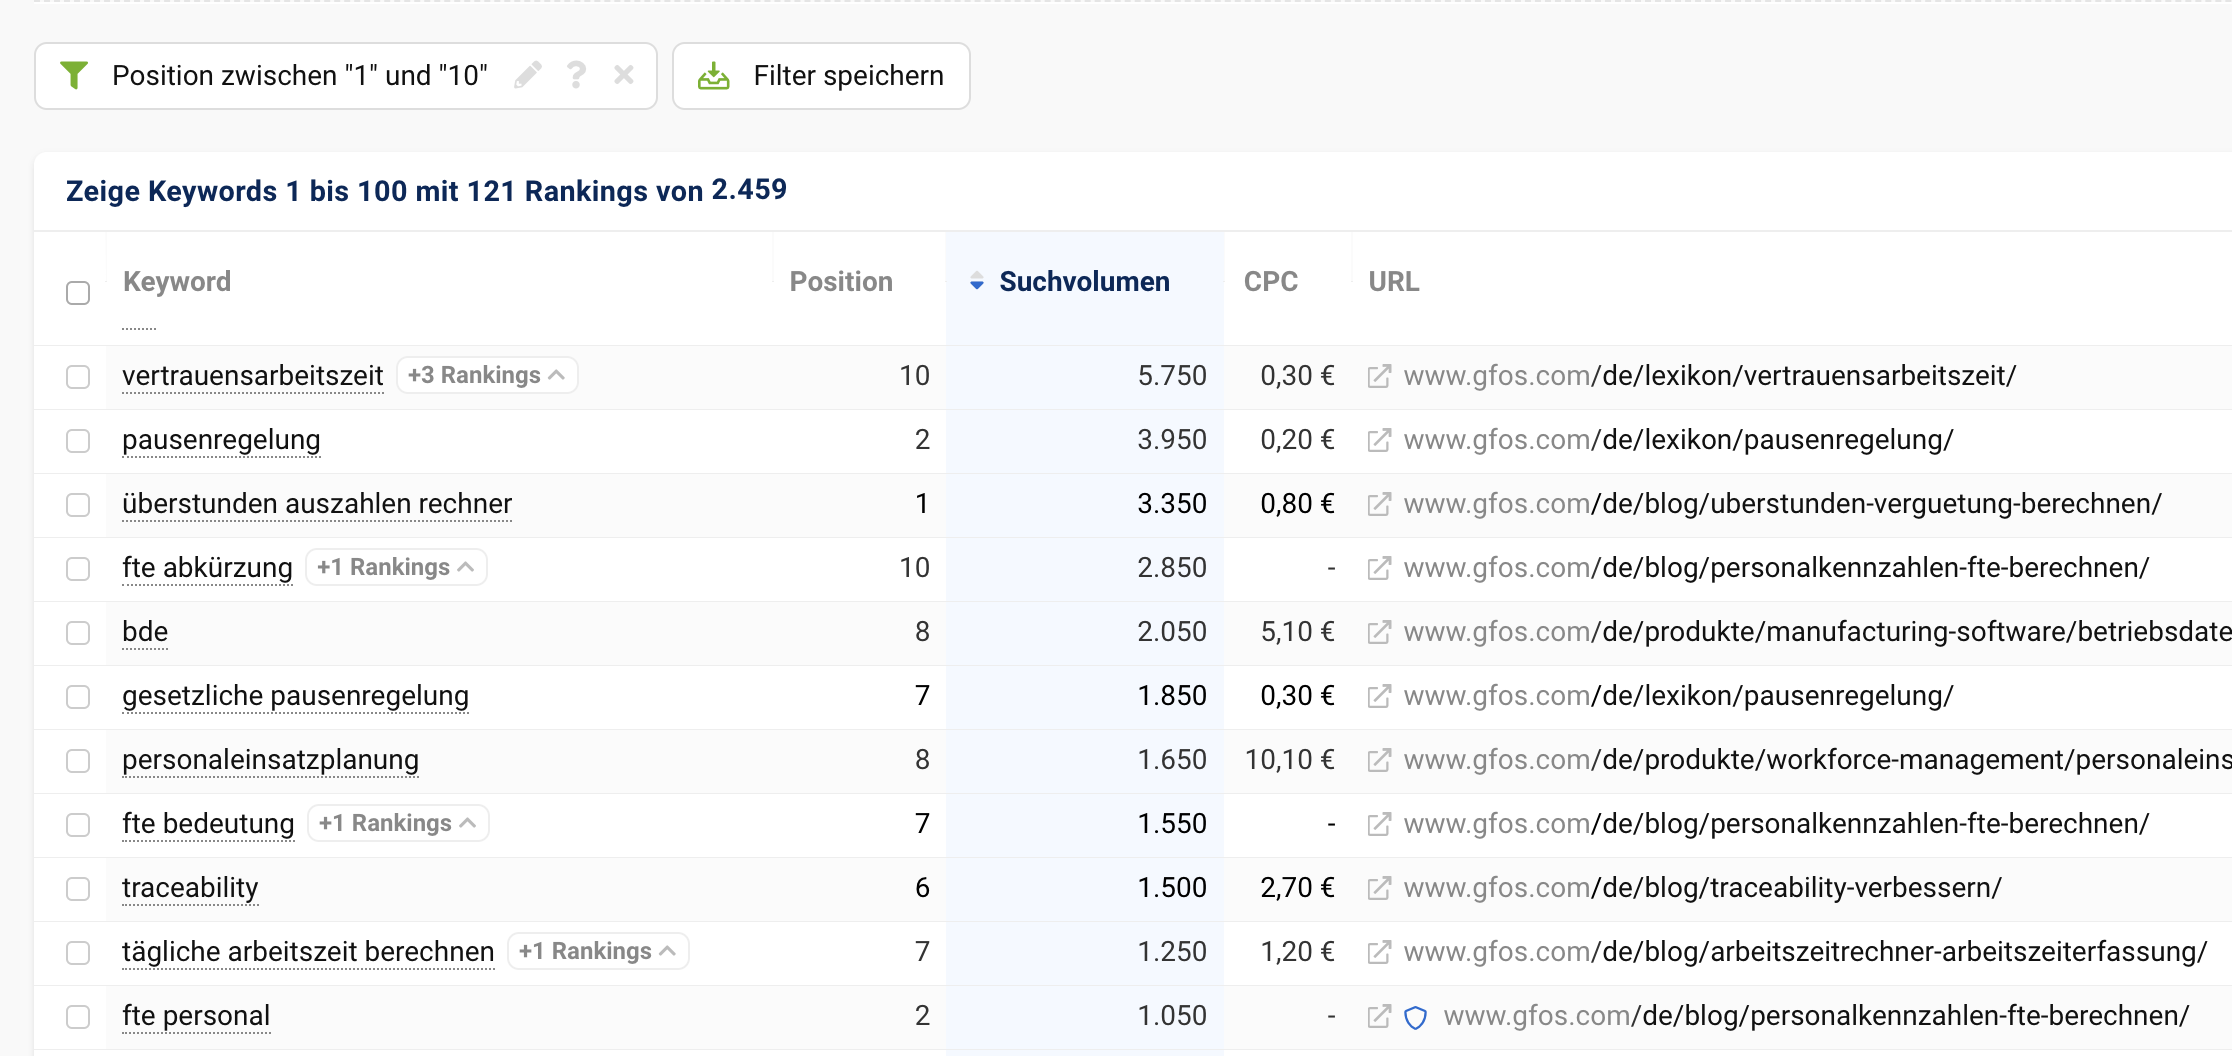Click URL www.gfos.com/de/blog/traceability-verbessern/
The height and width of the screenshot is (1056, 2232).
(x=1703, y=888)
